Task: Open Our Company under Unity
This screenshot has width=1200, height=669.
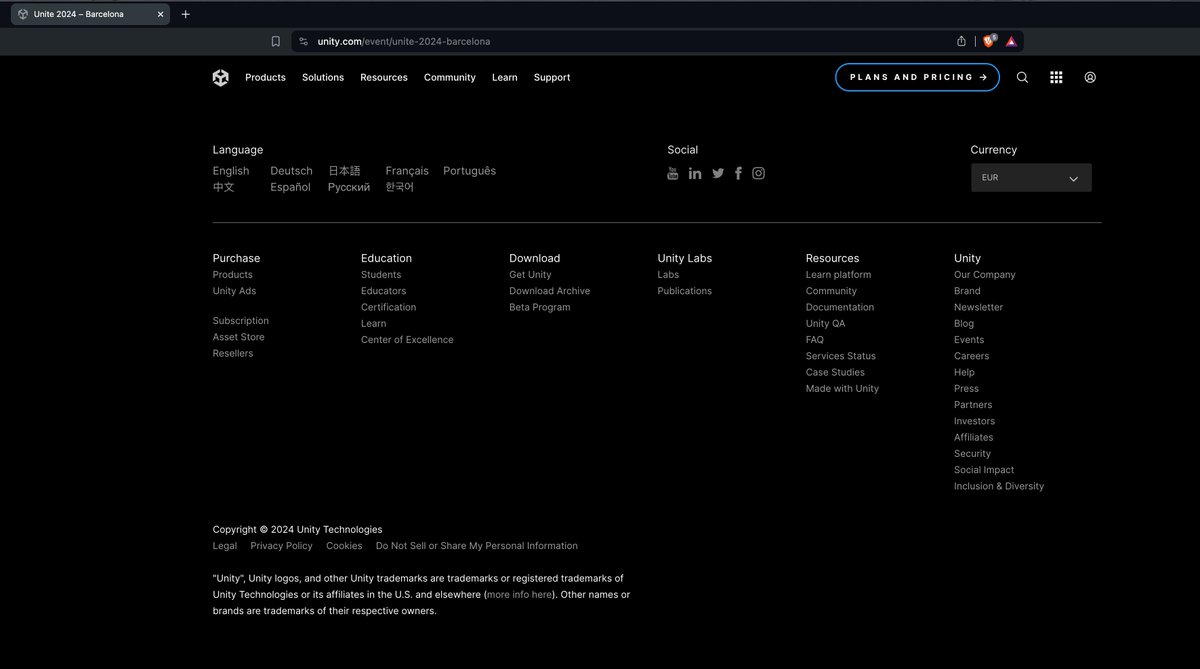Action: click(x=985, y=275)
